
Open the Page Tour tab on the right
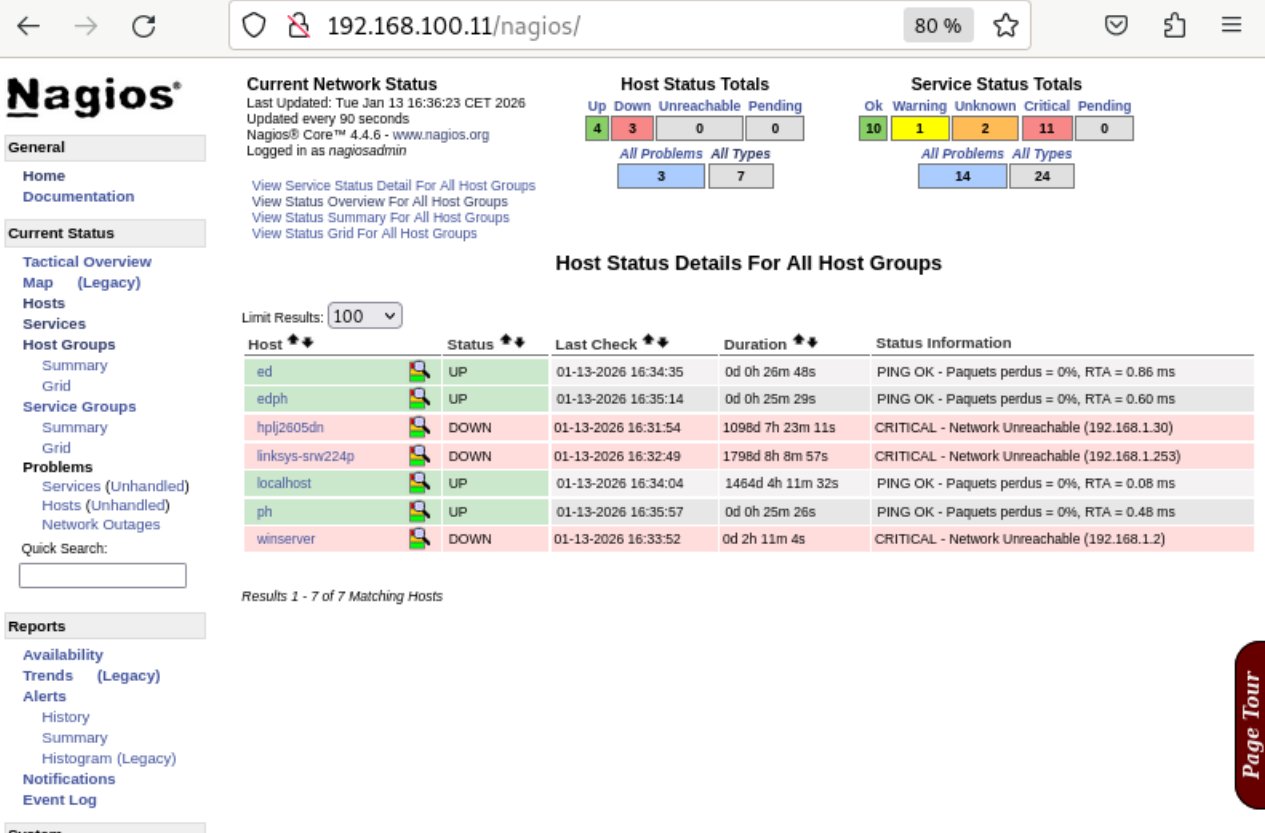[1254, 716]
